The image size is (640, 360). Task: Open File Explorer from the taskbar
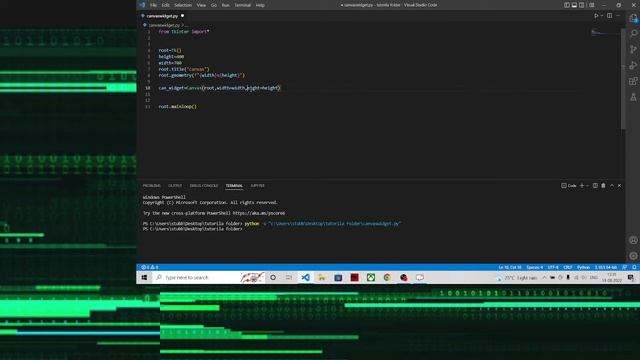tap(322, 278)
